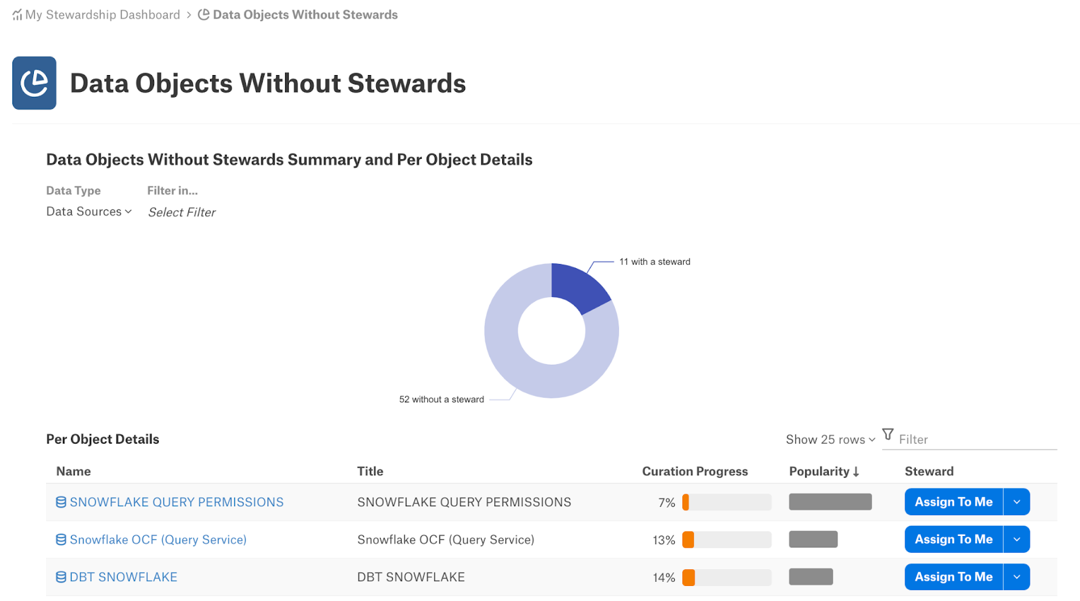Click the SNOWFLAKE QUERY PERMISSIONS title cell
Image resolution: width=1080 pixels, height=601 pixels.
point(464,503)
